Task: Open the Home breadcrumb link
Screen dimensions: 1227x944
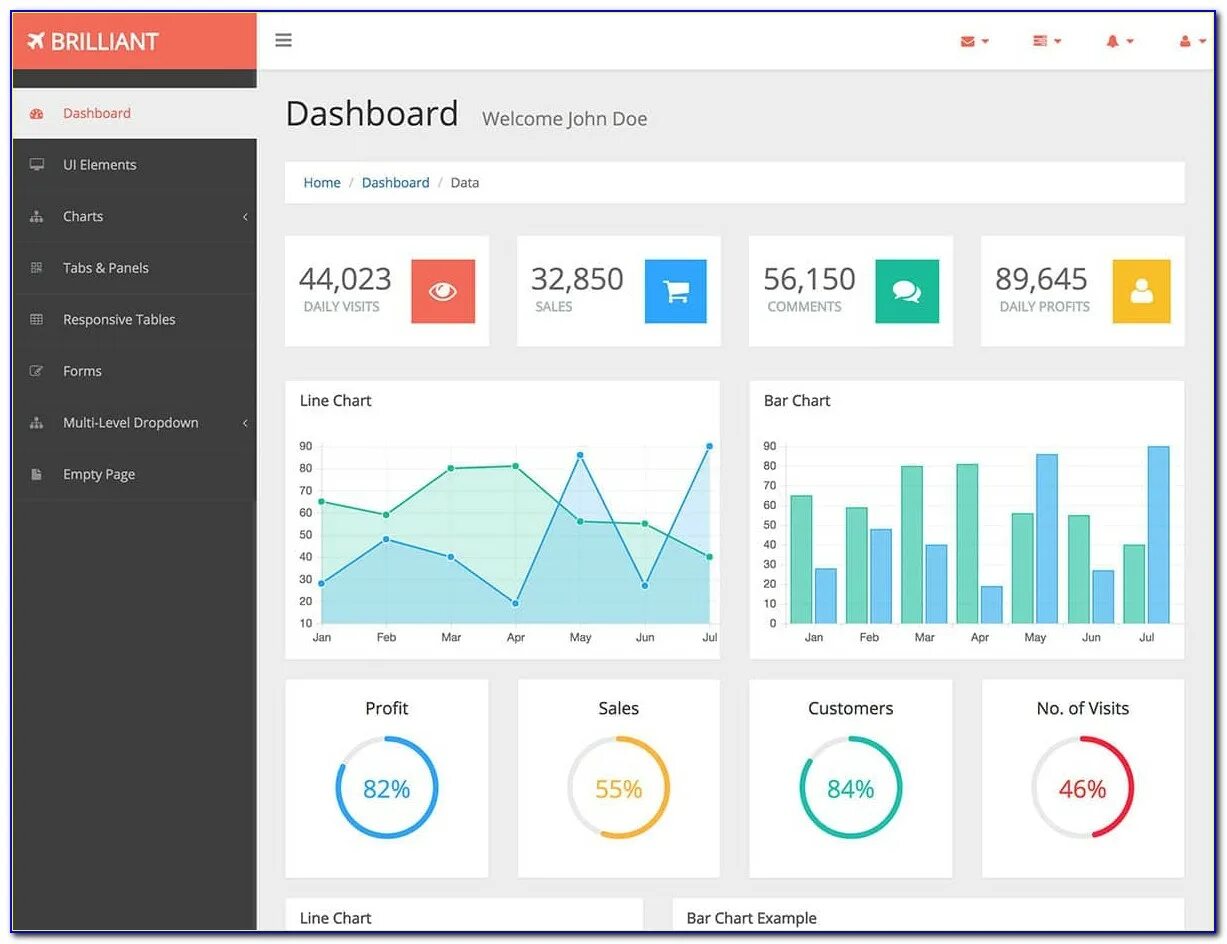Action: (321, 182)
